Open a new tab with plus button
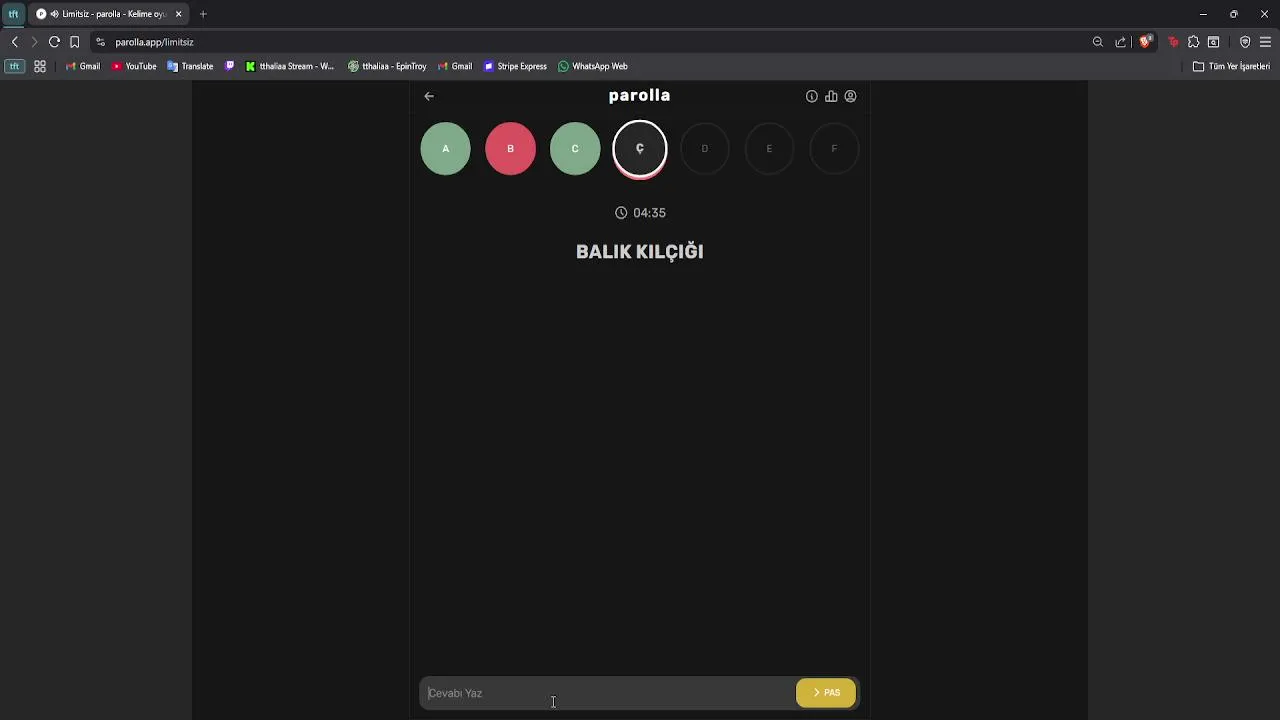 (x=203, y=14)
